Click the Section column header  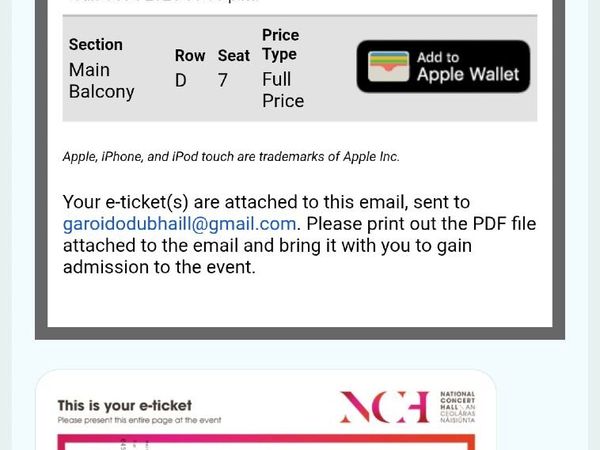pyautogui.click(x=96, y=44)
